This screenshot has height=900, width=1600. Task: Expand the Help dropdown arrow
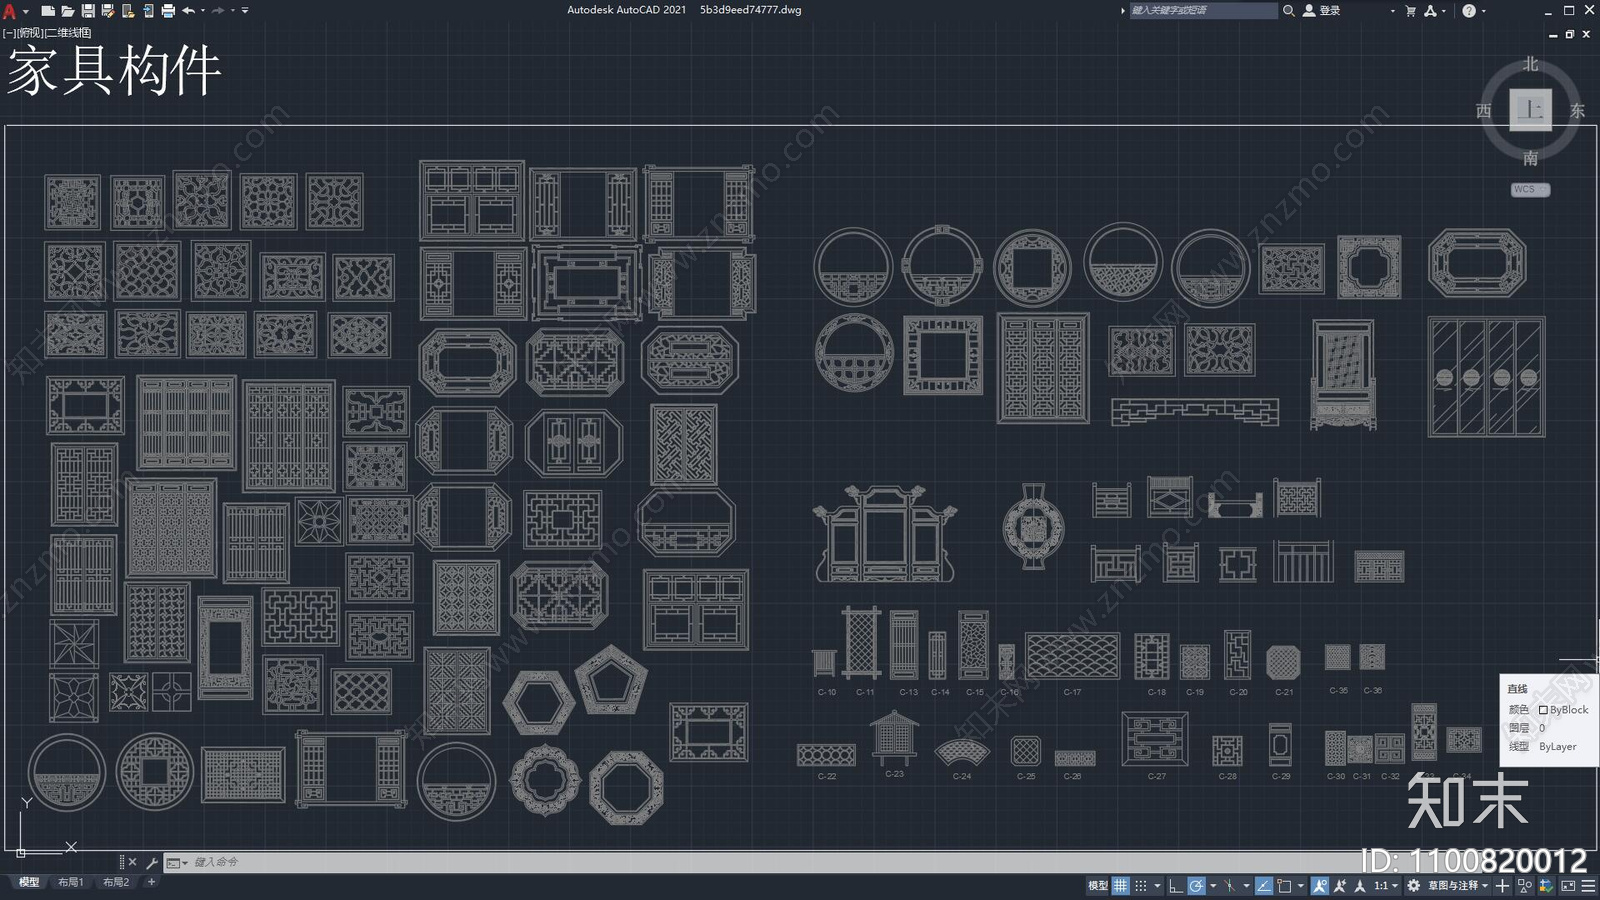click(1483, 11)
